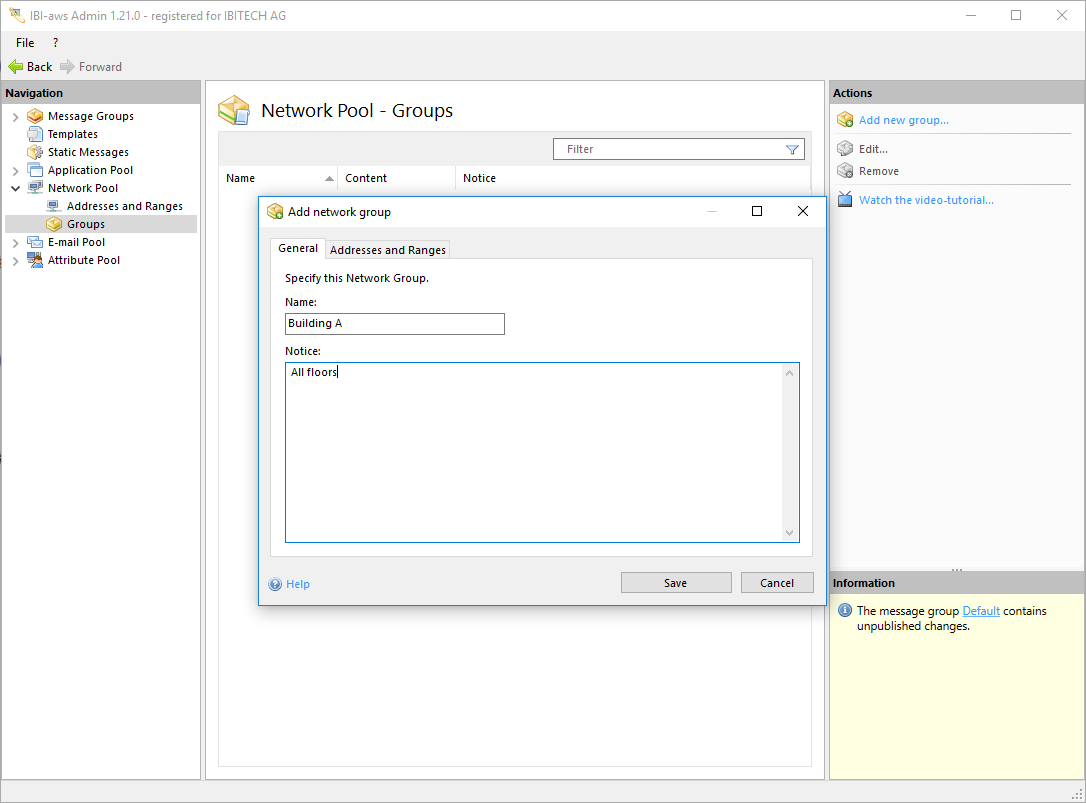The height and width of the screenshot is (803, 1086).
Task: Click the E-mail Pool icon
Action: coord(35,242)
